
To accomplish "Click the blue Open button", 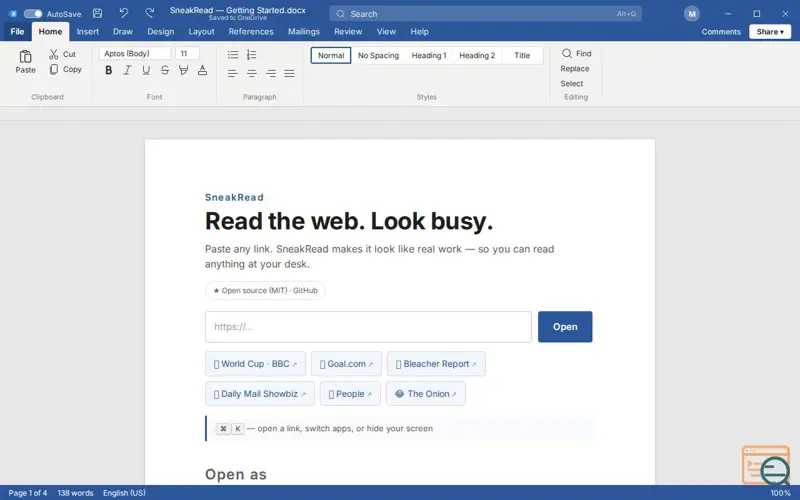I will pyautogui.click(x=565, y=327).
